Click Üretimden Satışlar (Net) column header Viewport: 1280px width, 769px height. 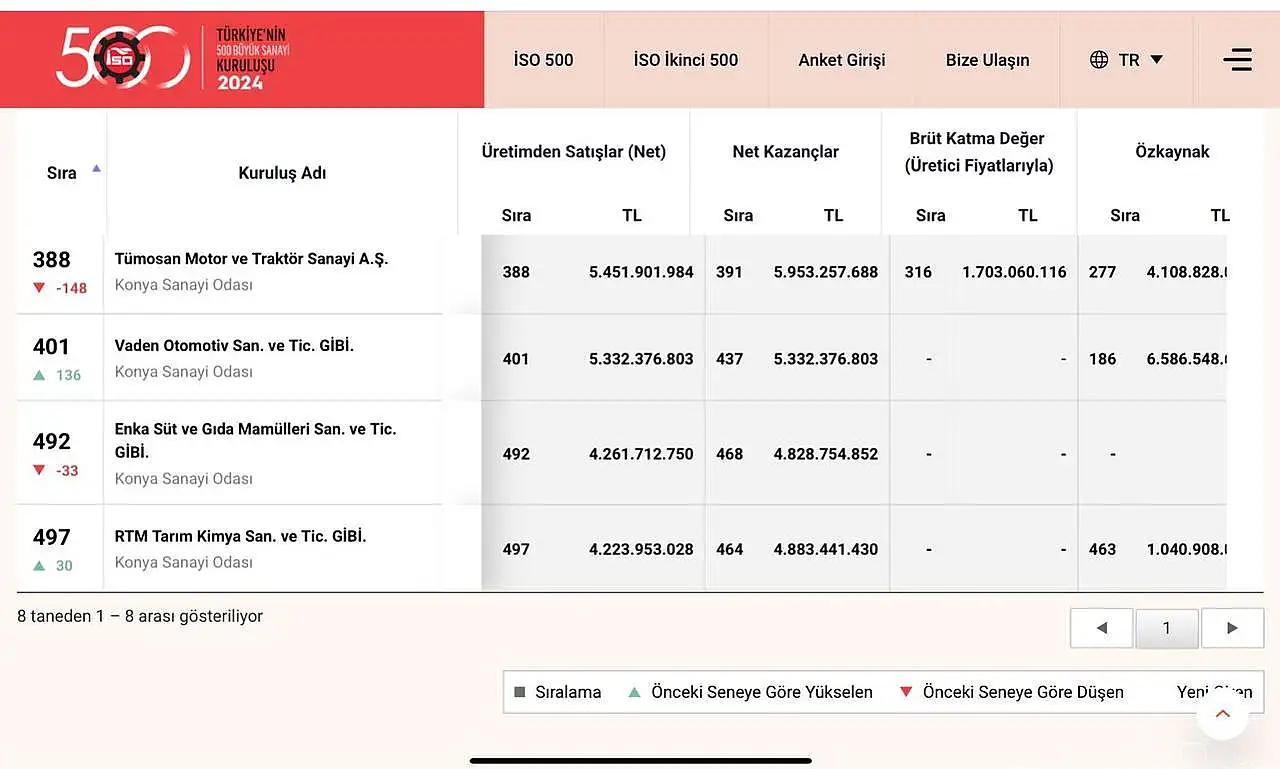coord(573,152)
